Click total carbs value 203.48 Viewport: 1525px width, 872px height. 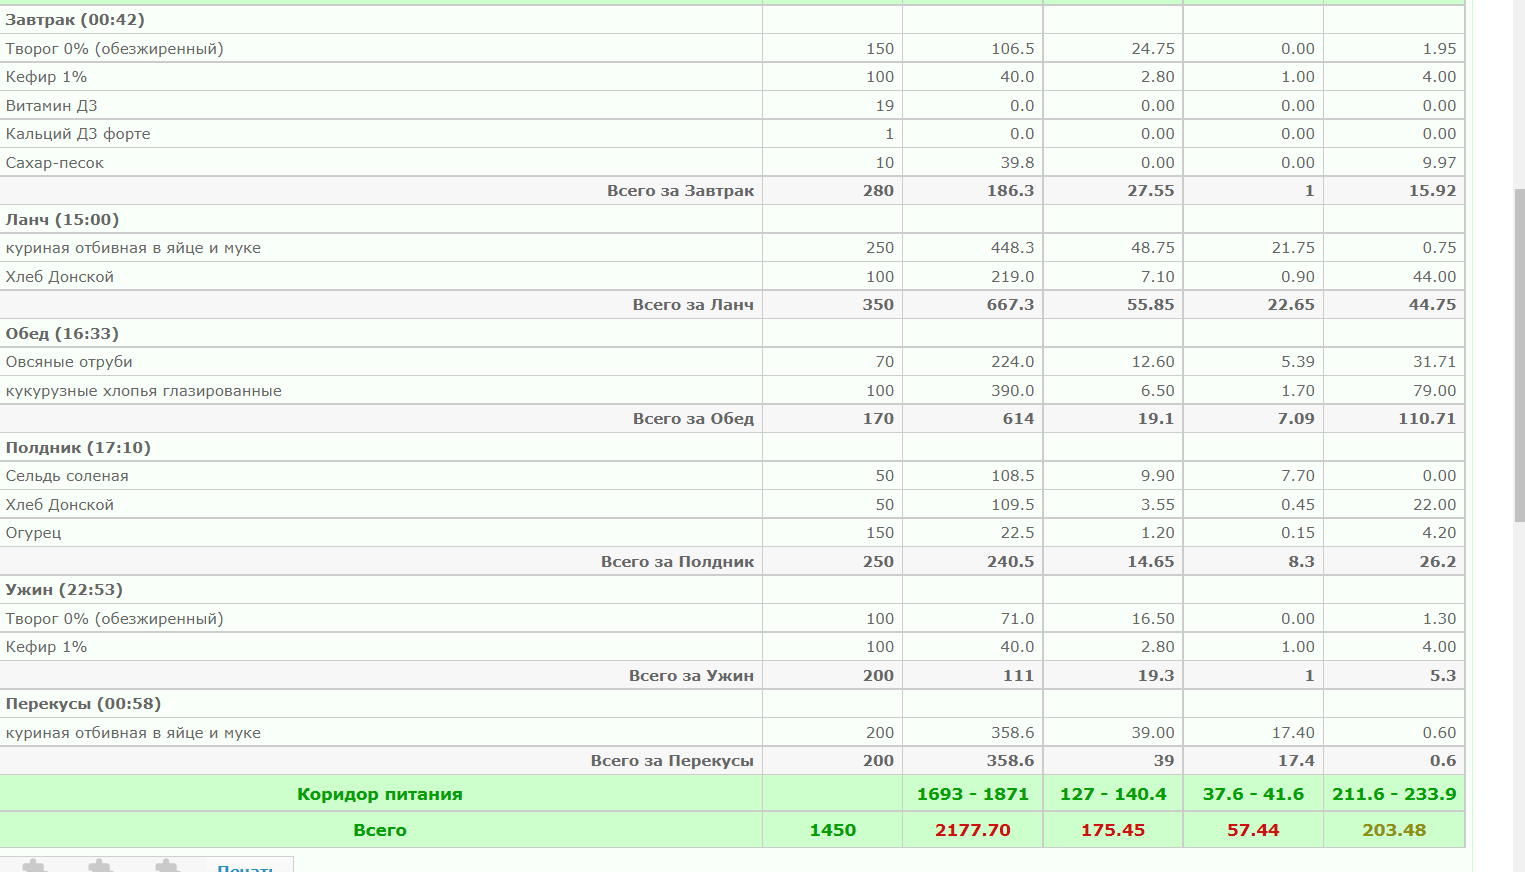click(1394, 830)
